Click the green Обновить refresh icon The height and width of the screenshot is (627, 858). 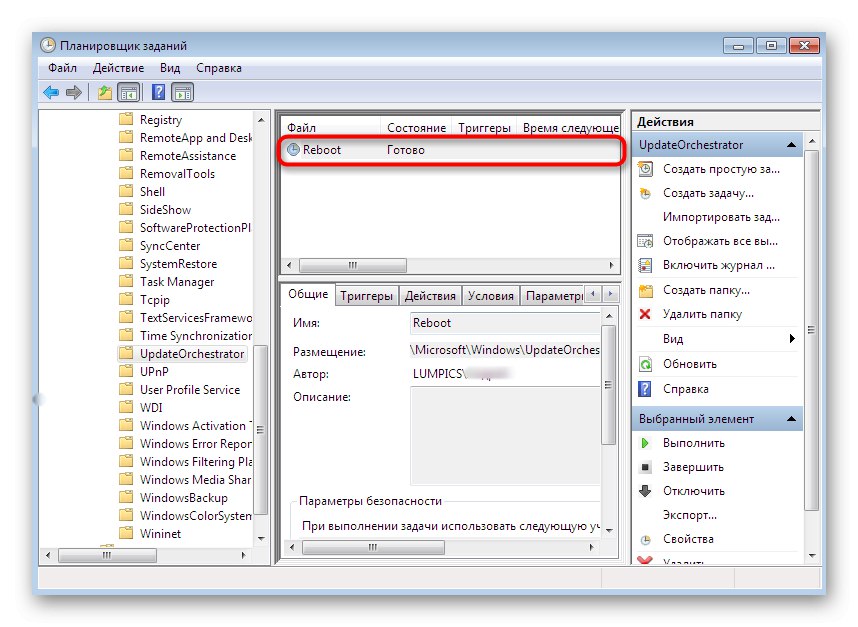[646, 364]
